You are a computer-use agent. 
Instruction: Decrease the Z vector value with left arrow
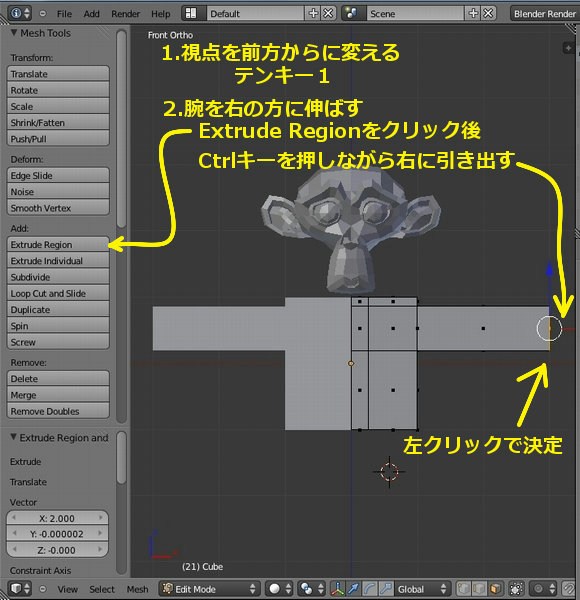14,549
